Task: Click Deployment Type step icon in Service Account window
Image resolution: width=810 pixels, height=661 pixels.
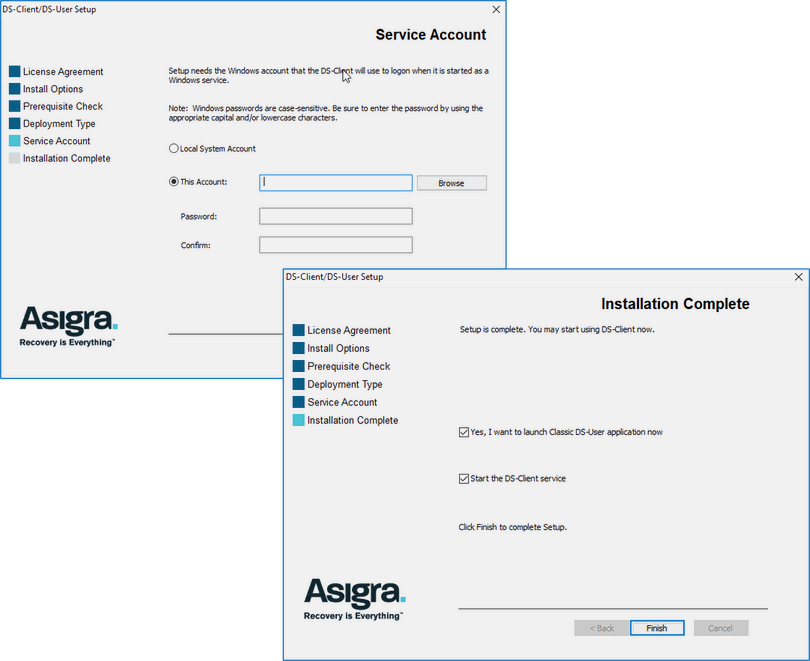Action: point(14,123)
